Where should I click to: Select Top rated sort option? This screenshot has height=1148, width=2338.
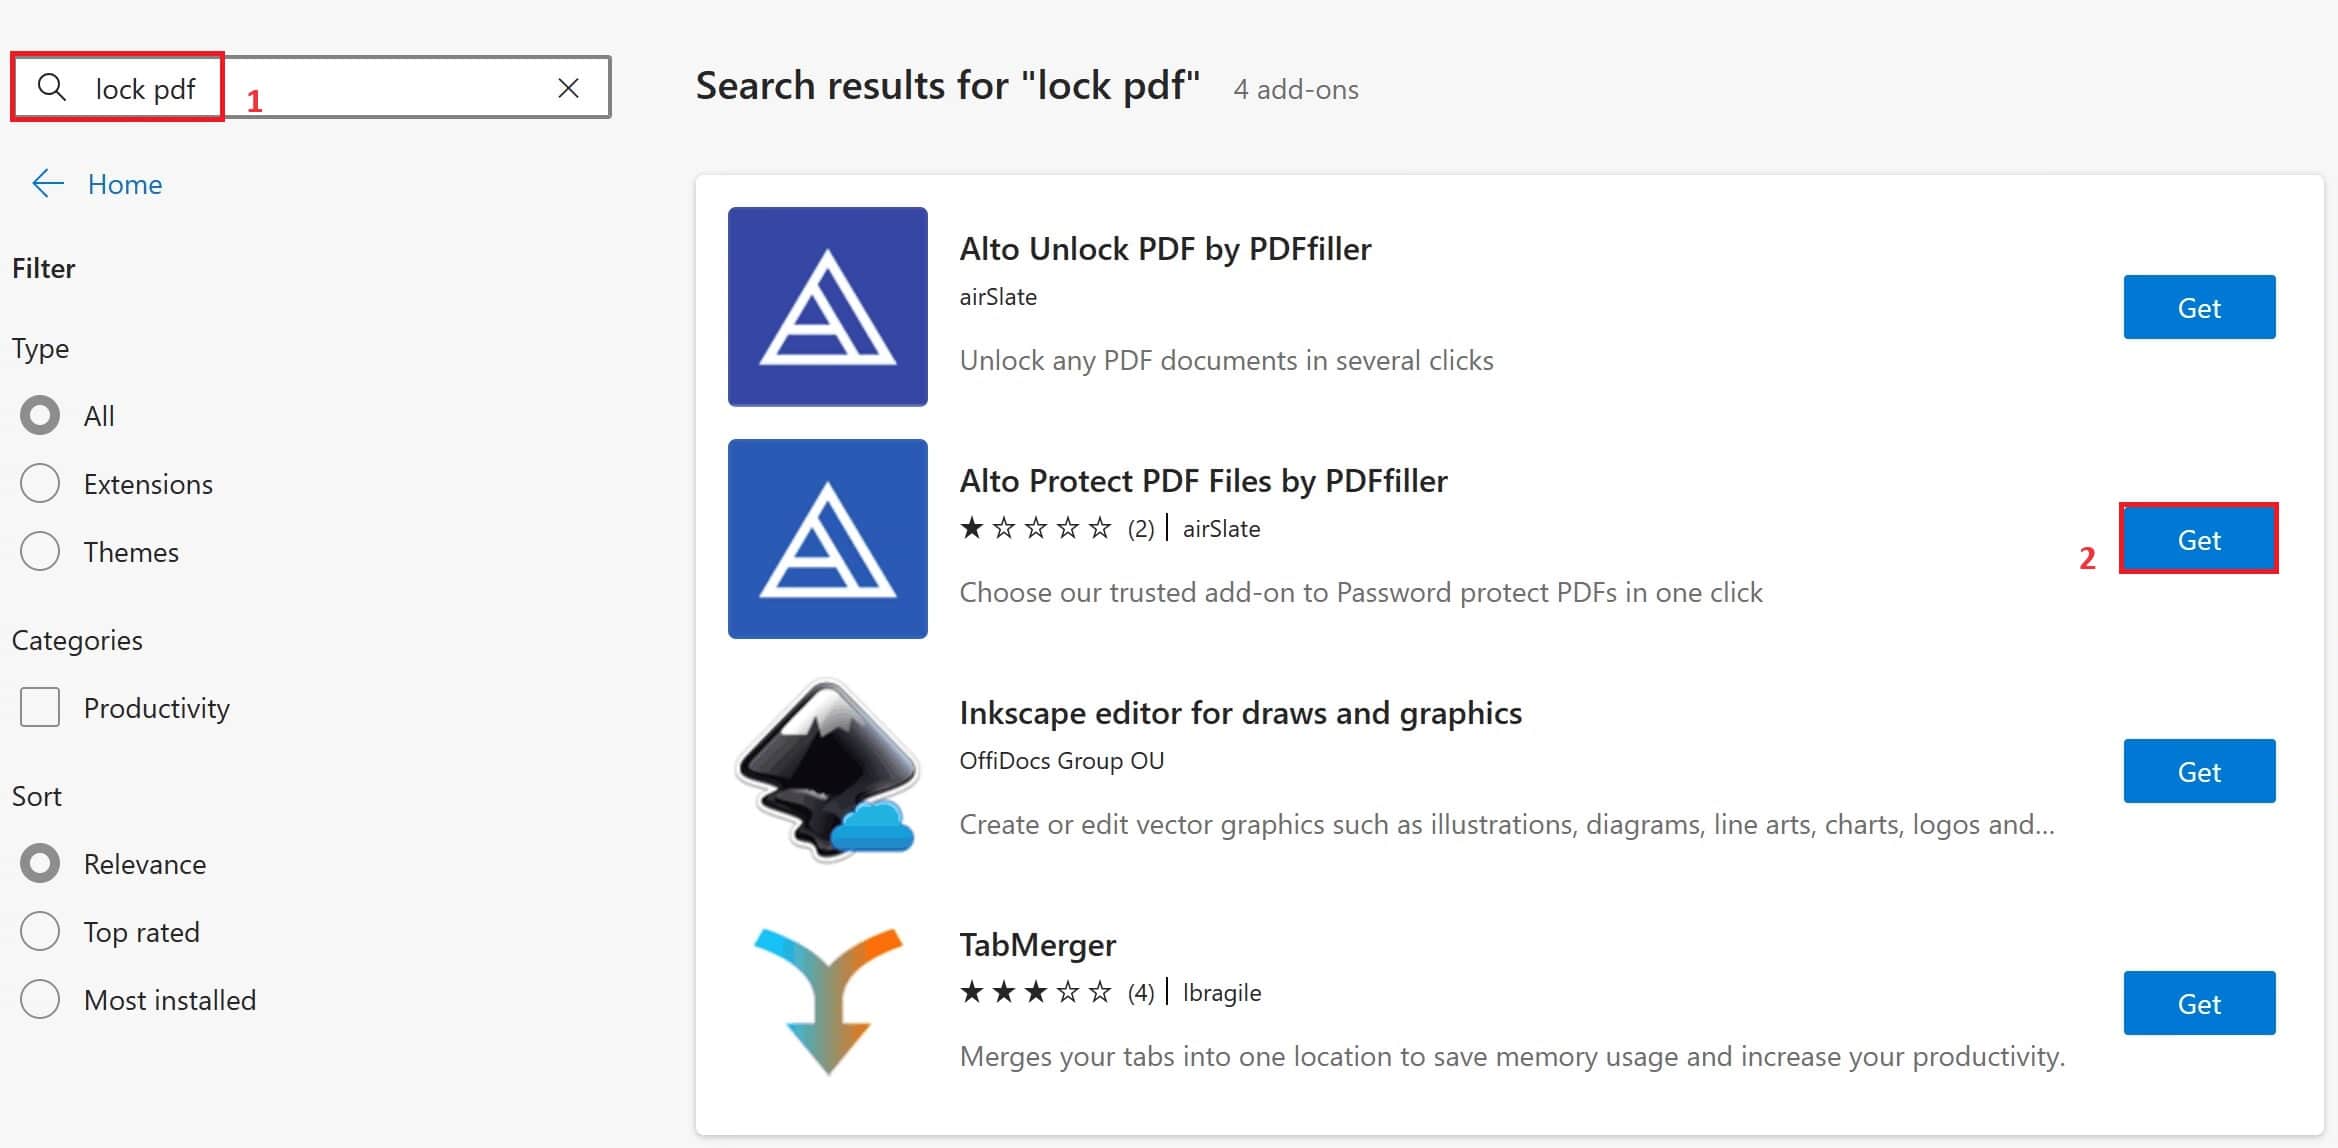tap(40, 932)
